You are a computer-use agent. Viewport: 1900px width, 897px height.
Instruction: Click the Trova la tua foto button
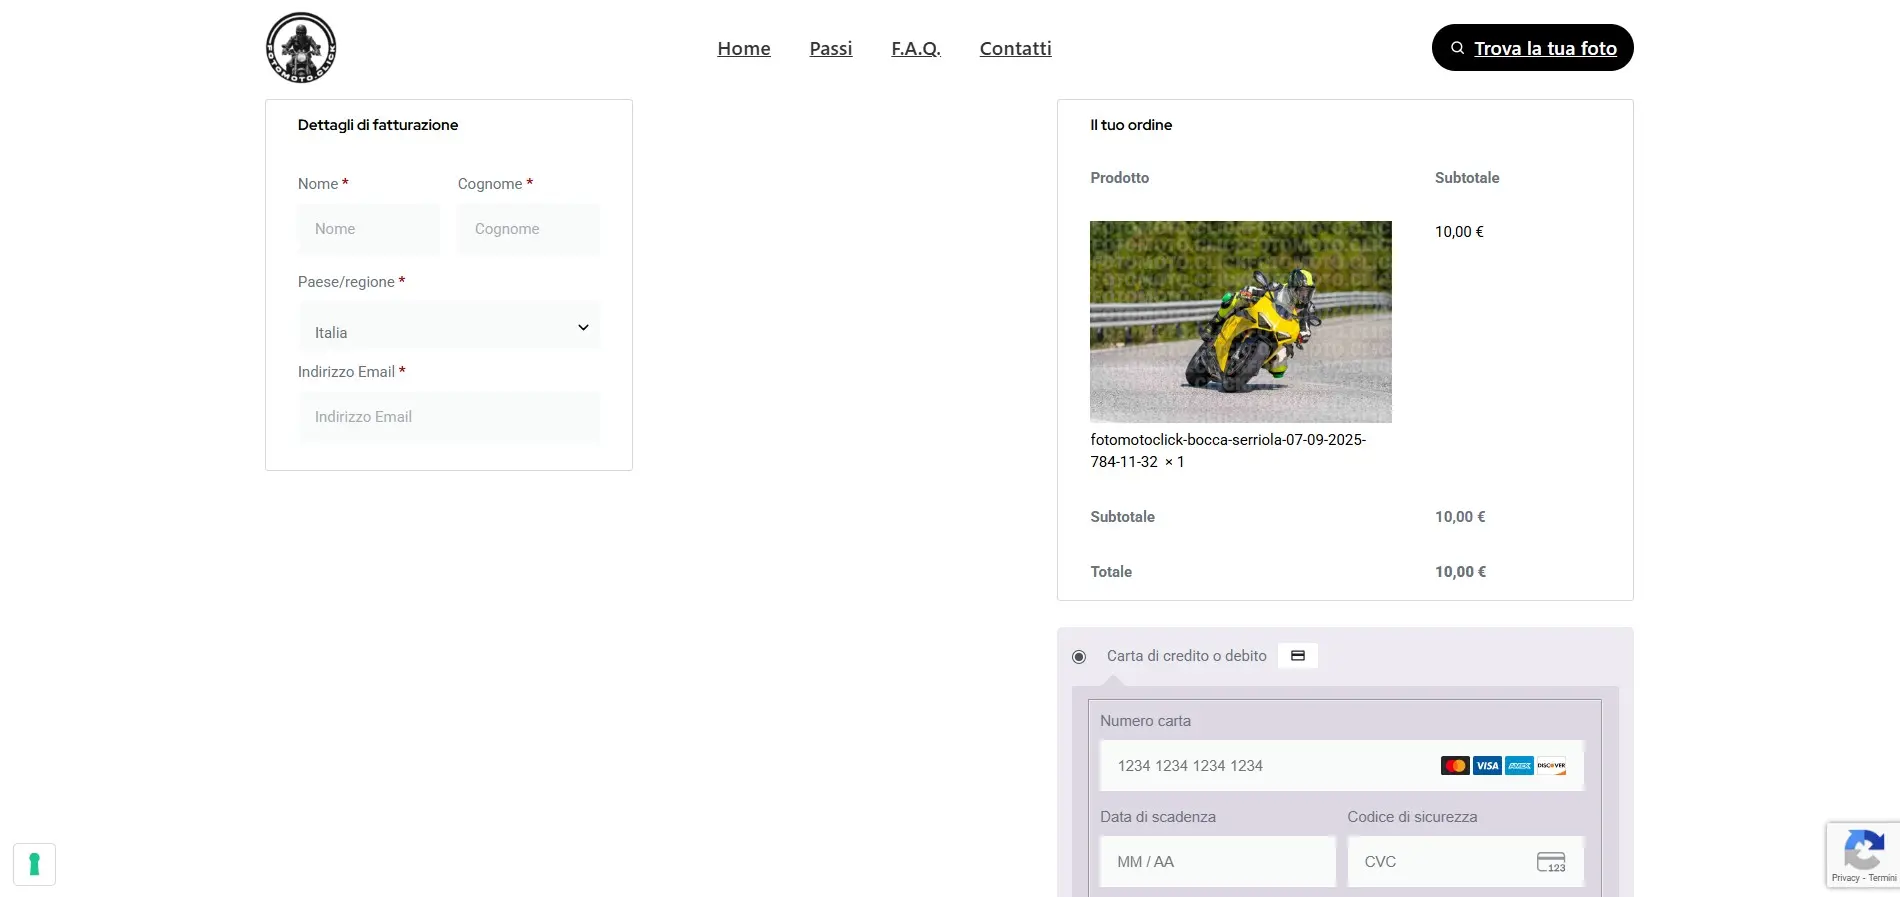click(1532, 48)
